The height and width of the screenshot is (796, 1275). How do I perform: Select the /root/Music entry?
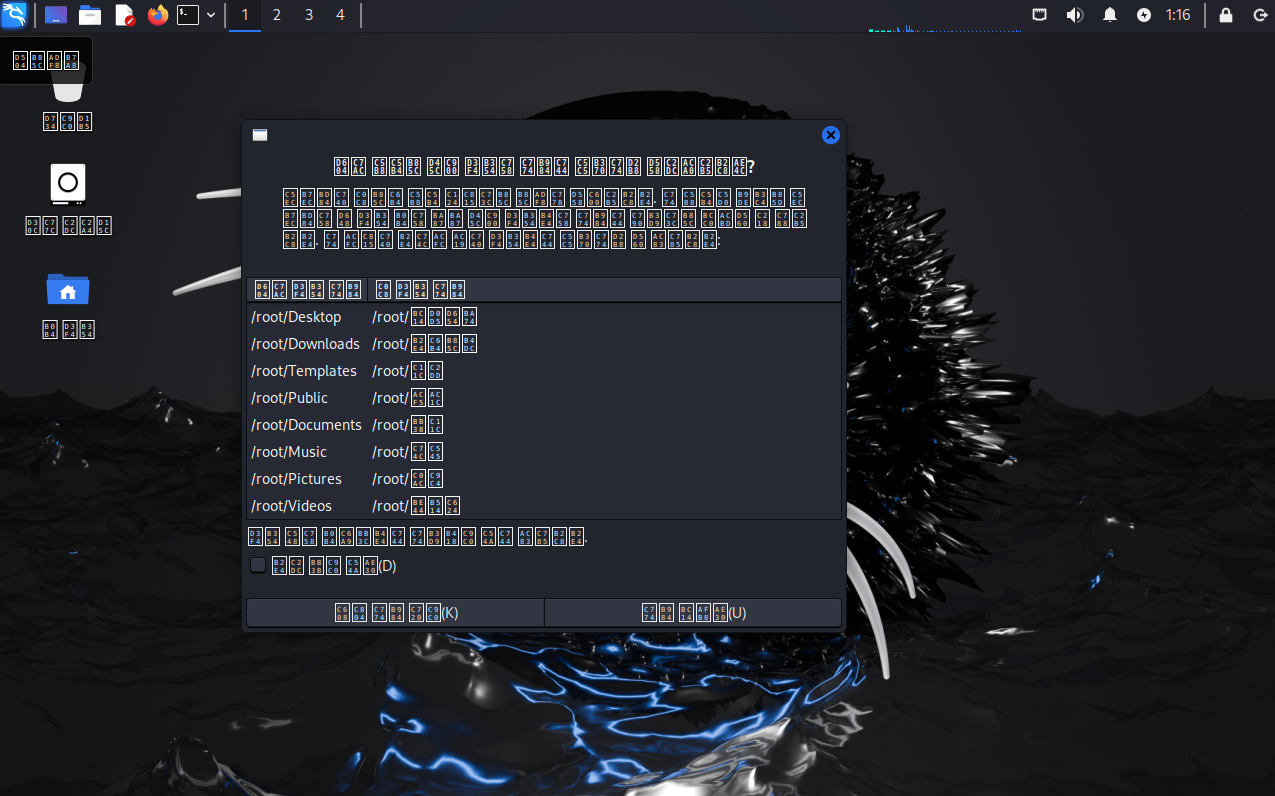pyautogui.click(x=289, y=452)
